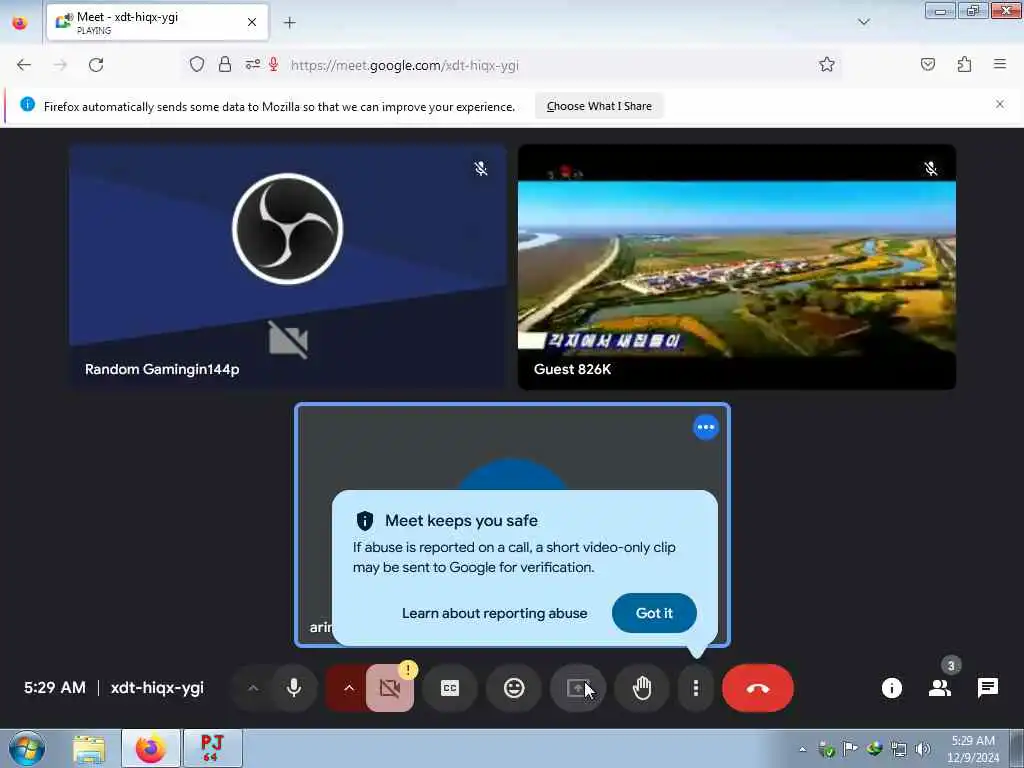1024x768 pixels.
Task: Leave the call with red hang-up button
Action: (758, 688)
